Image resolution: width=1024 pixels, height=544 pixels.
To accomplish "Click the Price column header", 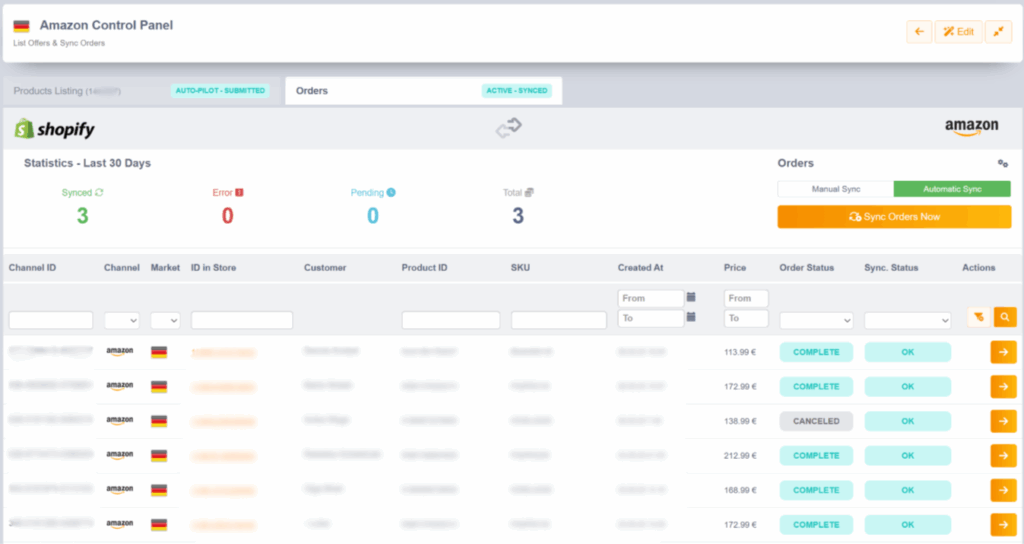I will coord(735,268).
